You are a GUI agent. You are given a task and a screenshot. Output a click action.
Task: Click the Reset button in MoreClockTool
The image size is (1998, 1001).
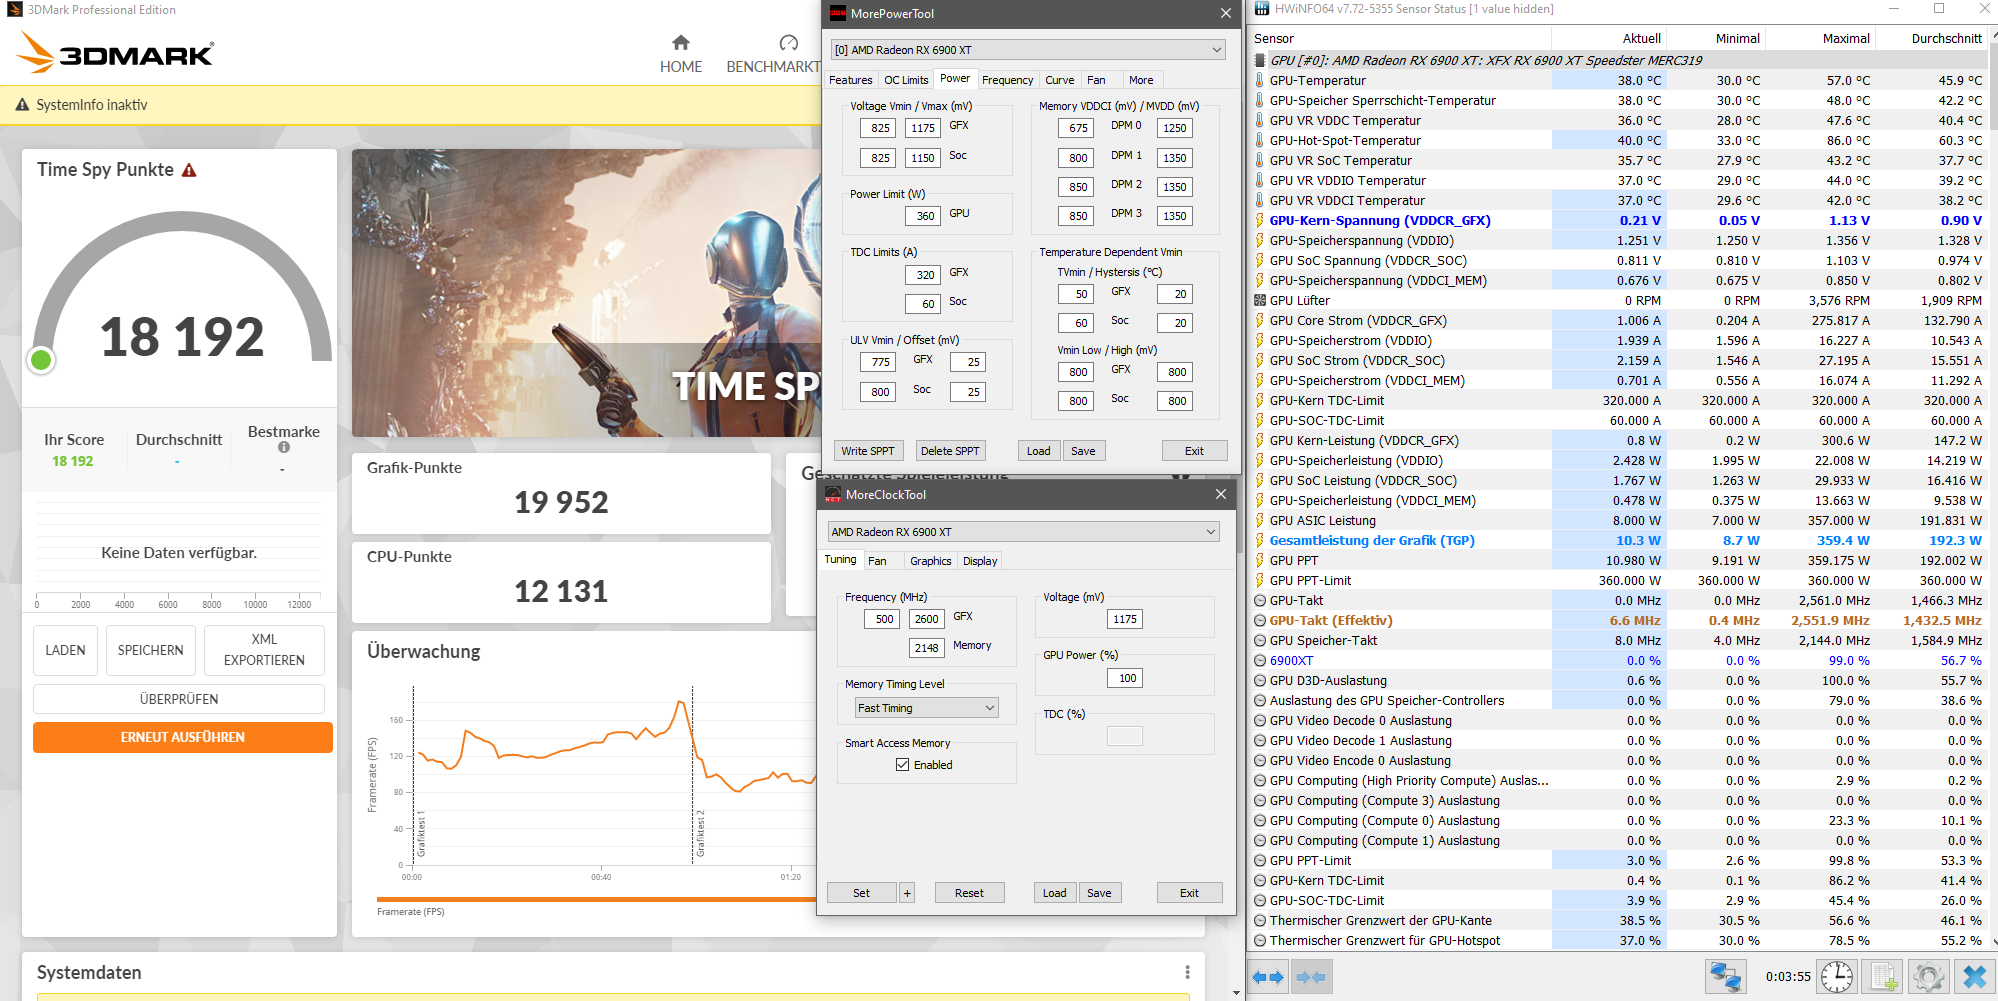pyautogui.click(x=969, y=893)
